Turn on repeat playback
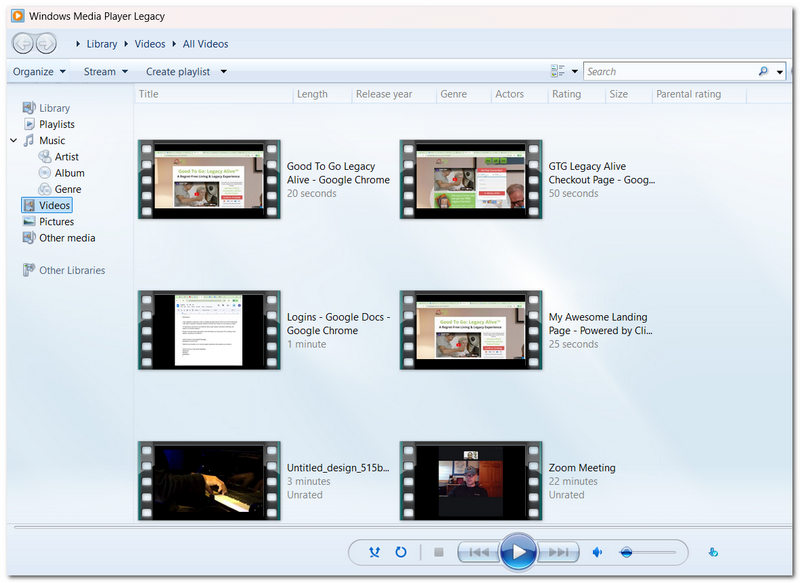Screen dimensions: 800x583 point(401,552)
